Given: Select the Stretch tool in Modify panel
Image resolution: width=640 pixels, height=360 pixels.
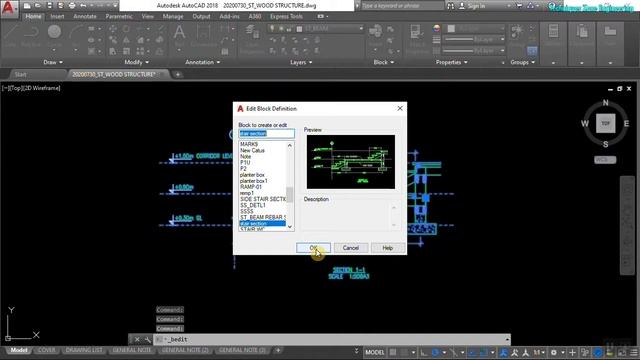Looking at the screenshot, I should point(113,51).
